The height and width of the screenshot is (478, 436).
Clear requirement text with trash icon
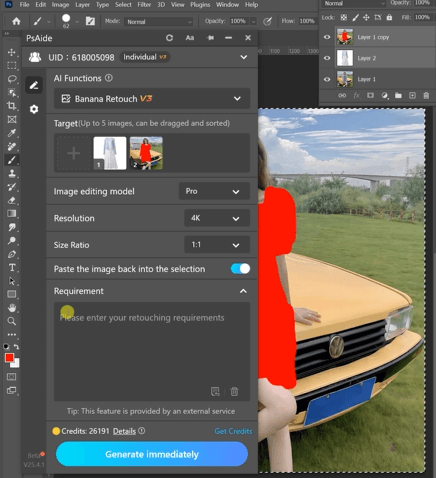[234, 391]
